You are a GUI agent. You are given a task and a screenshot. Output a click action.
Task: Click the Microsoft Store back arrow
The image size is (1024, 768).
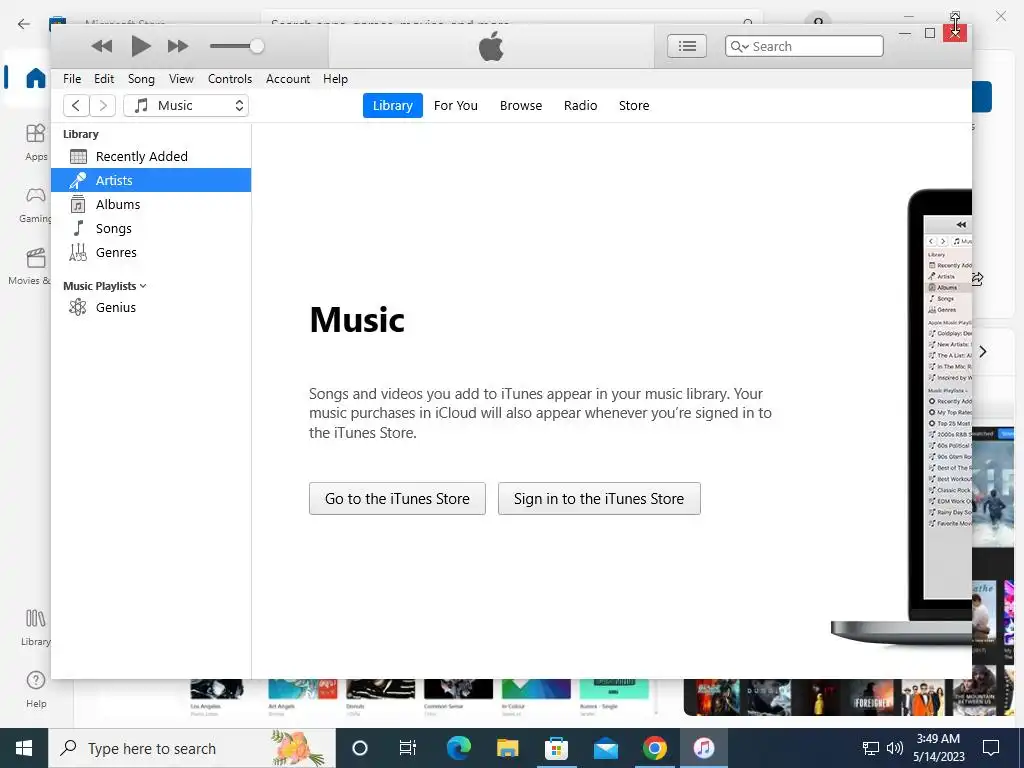[24, 24]
